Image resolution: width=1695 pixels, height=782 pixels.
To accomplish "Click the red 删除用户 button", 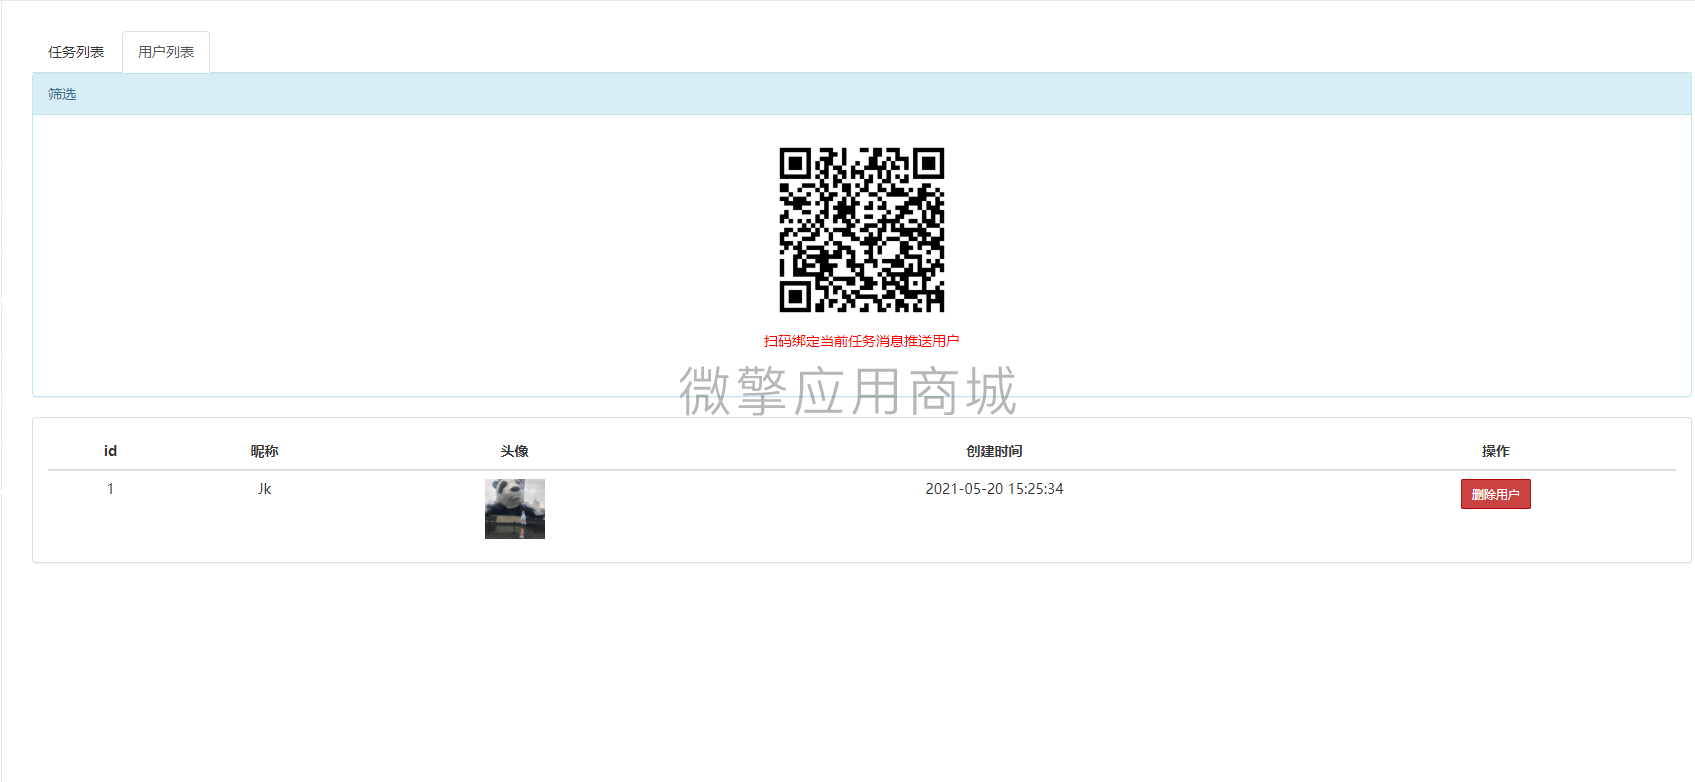I will click(1495, 494).
